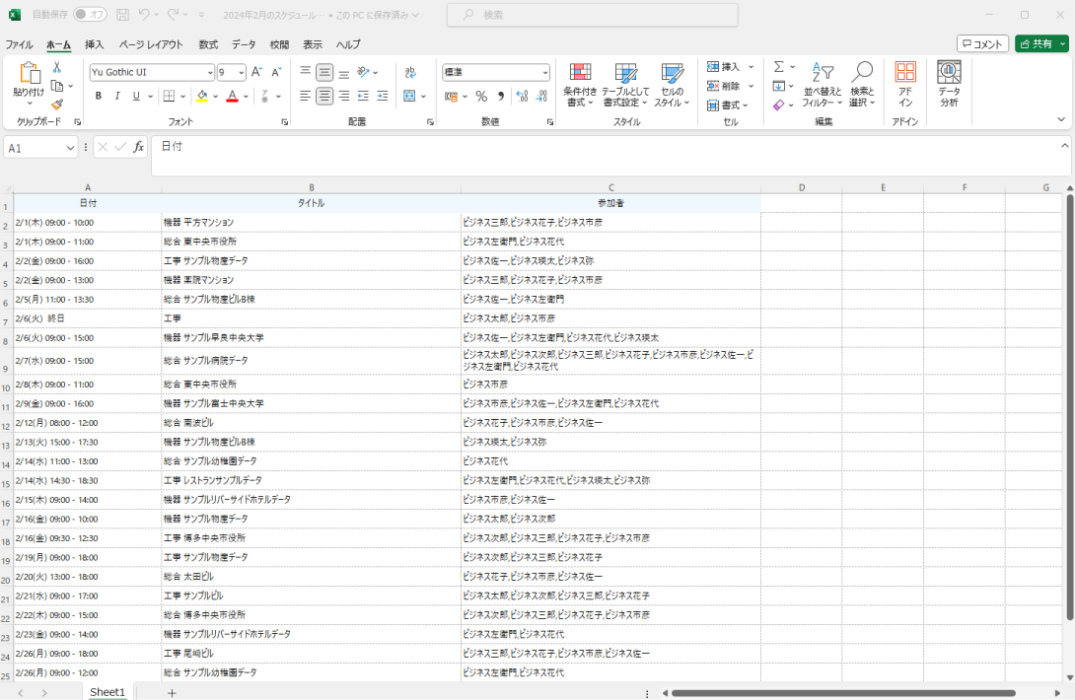The width and height of the screenshot is (1075, 700).
Task: Click the Merge and Center icon
Action: point(409,96)
